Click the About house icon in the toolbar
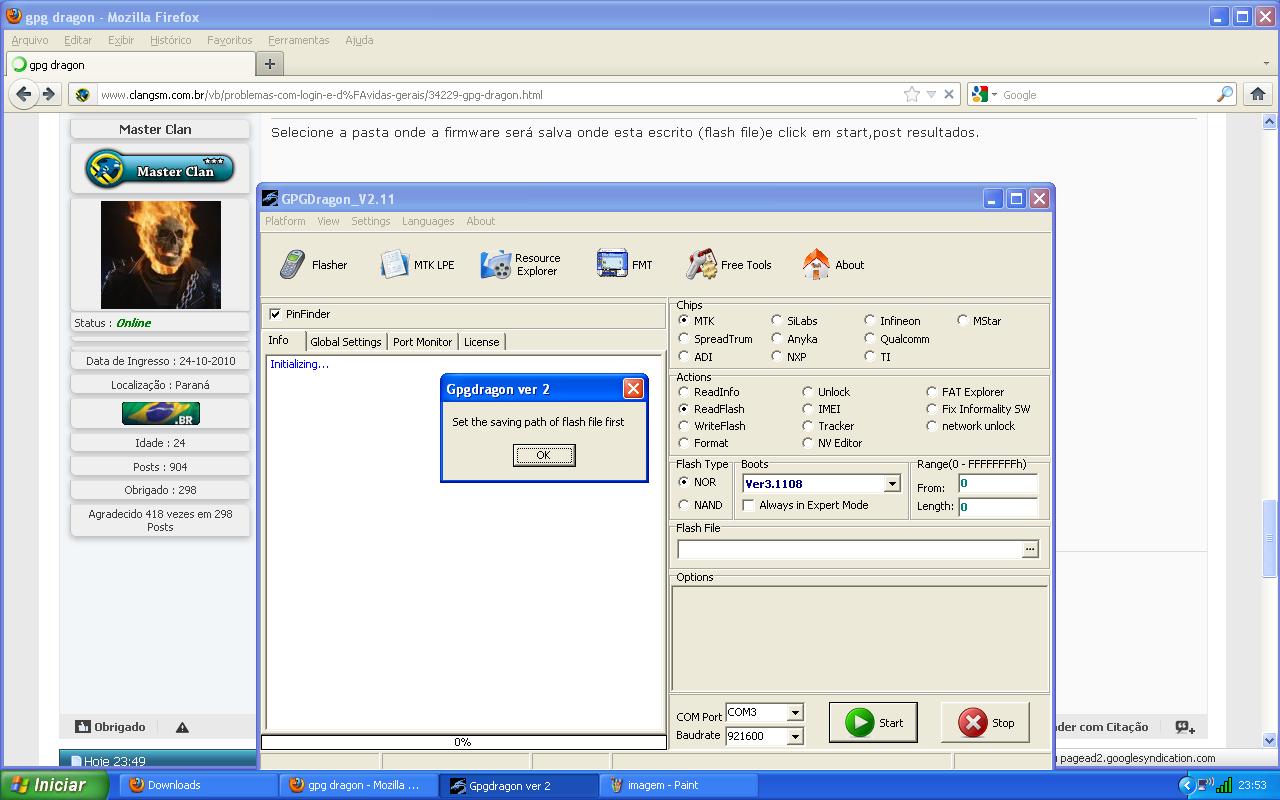 click(816, 265)
